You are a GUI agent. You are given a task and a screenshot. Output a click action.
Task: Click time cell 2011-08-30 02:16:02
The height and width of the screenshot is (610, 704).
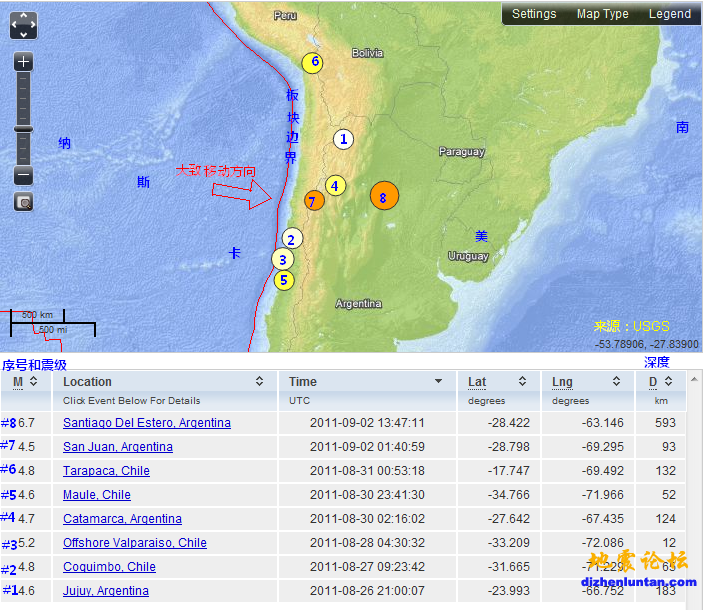click(x=367, y=518)
